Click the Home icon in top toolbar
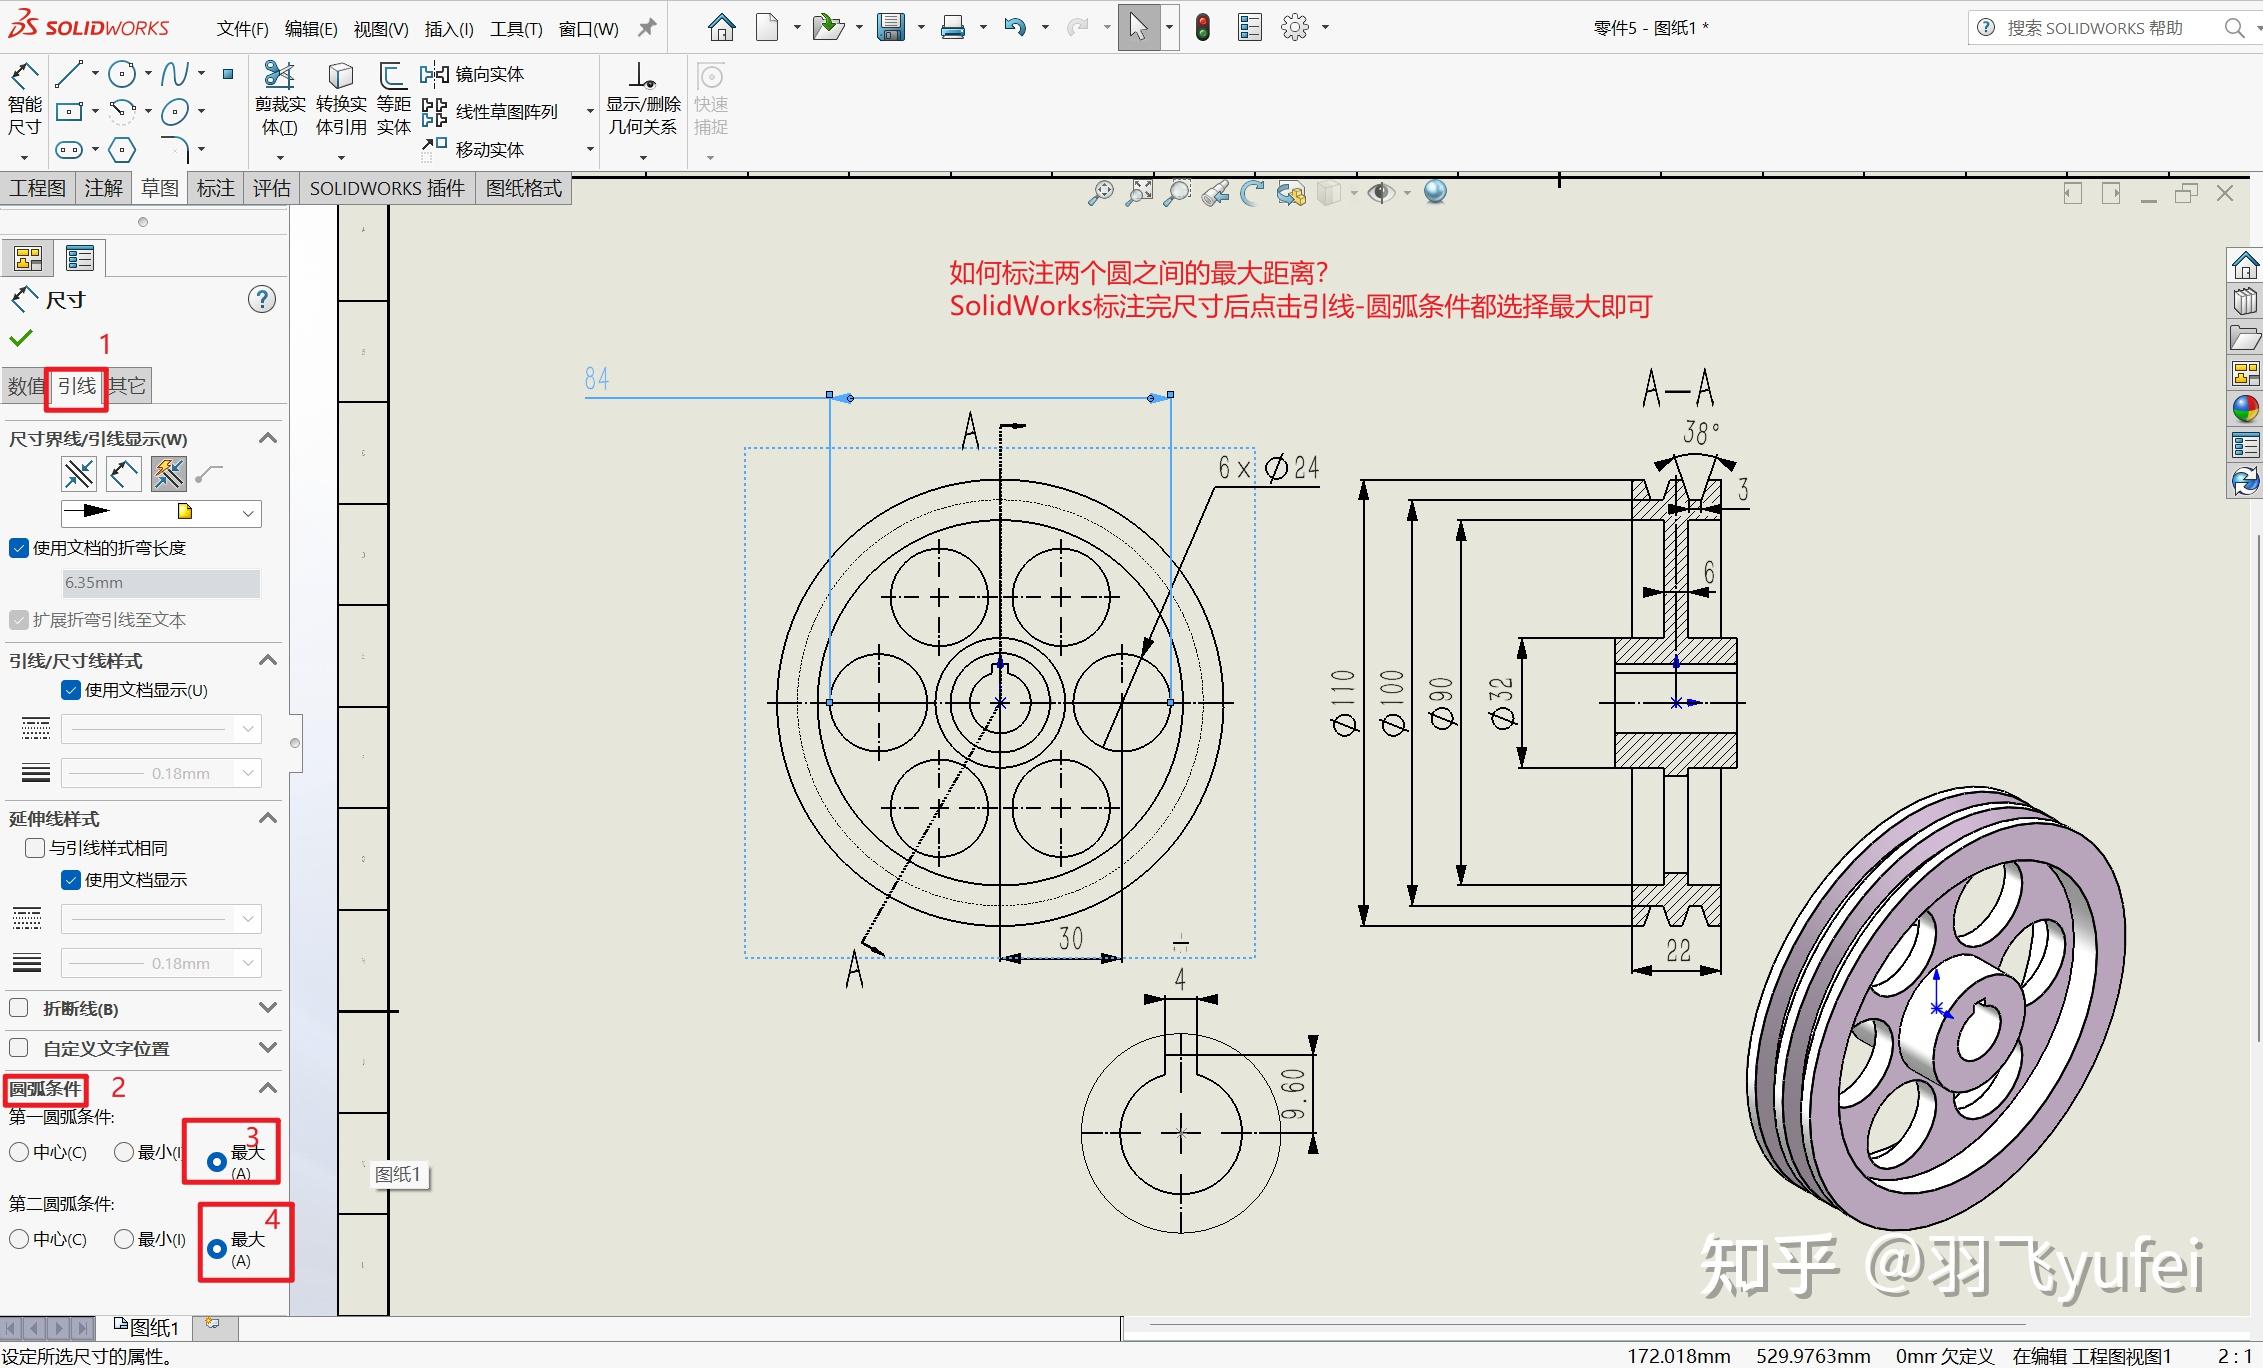 click(x=721, y=27)
